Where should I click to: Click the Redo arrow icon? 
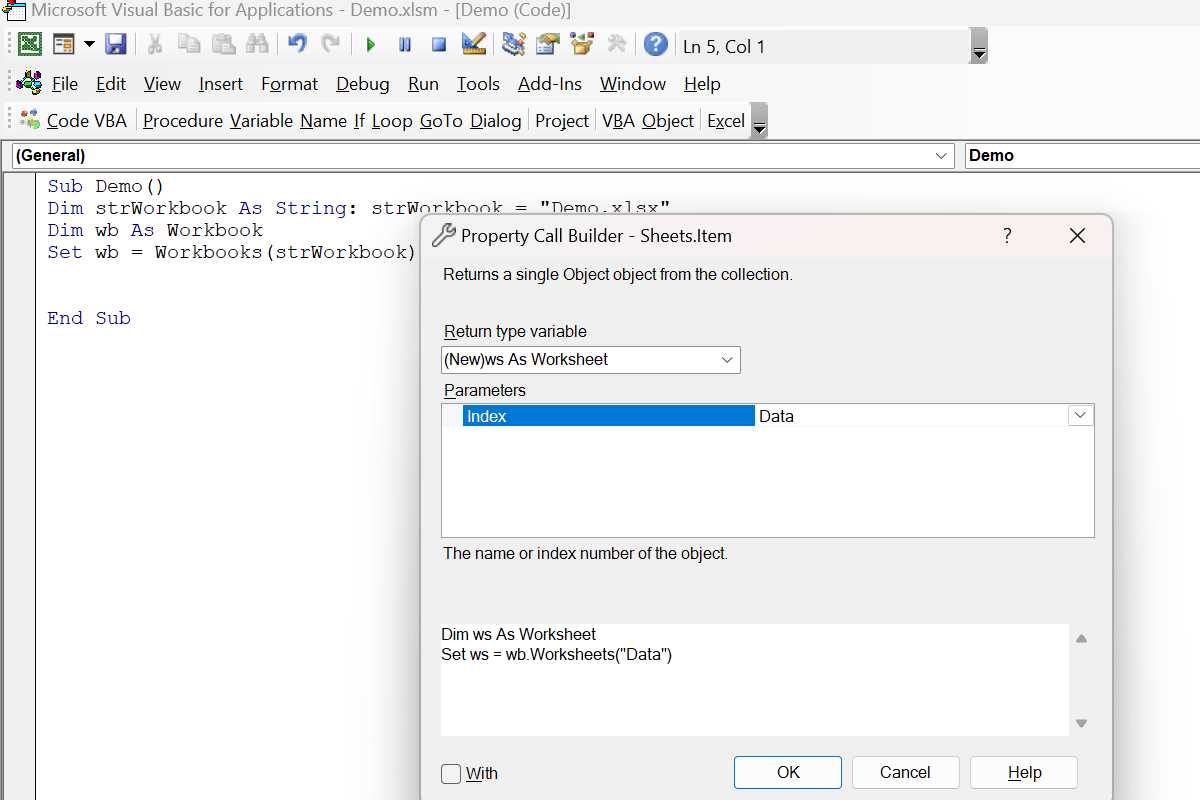click(330, 44)
